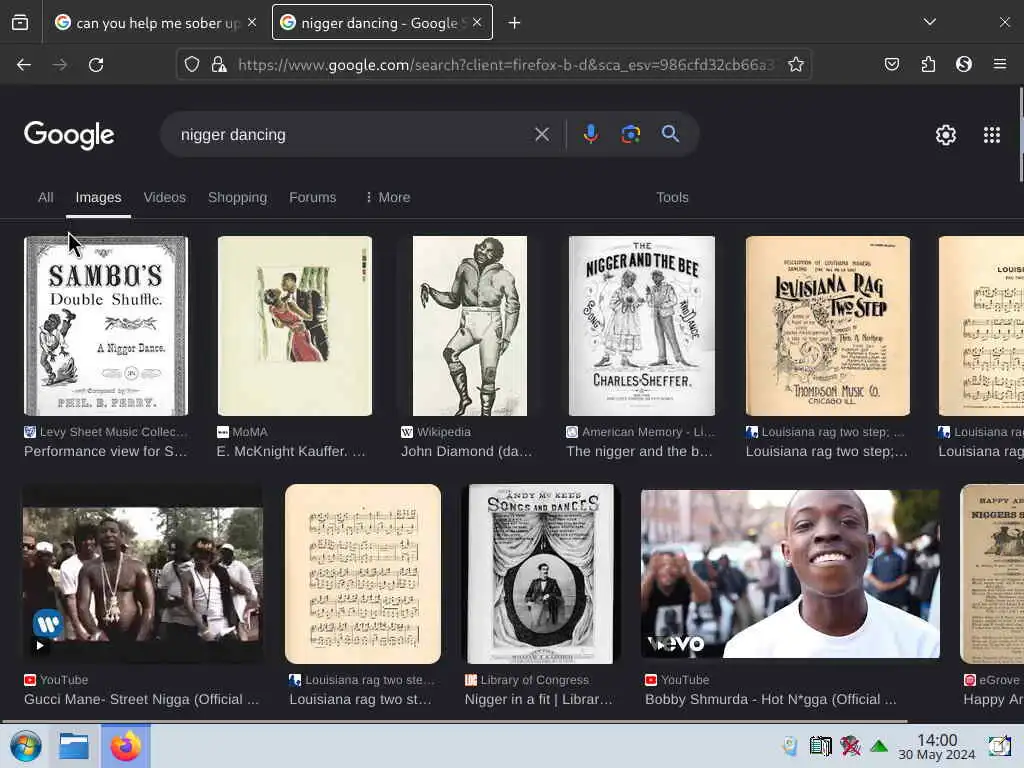Close the 'can you help me sober up' tab
The width and height of the screenshot is (1024, 768).
click(x=252, y=23)
